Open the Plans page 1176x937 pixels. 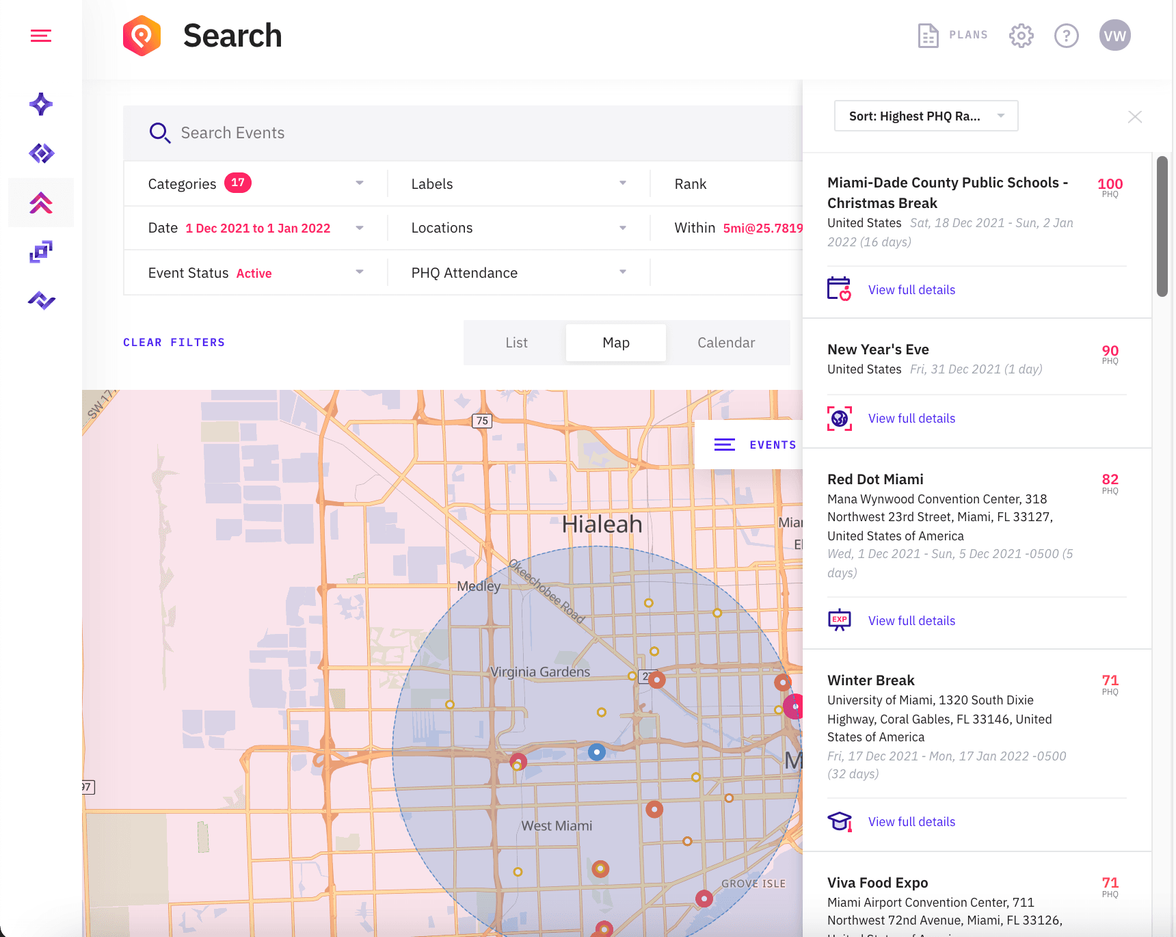[952, 36]
